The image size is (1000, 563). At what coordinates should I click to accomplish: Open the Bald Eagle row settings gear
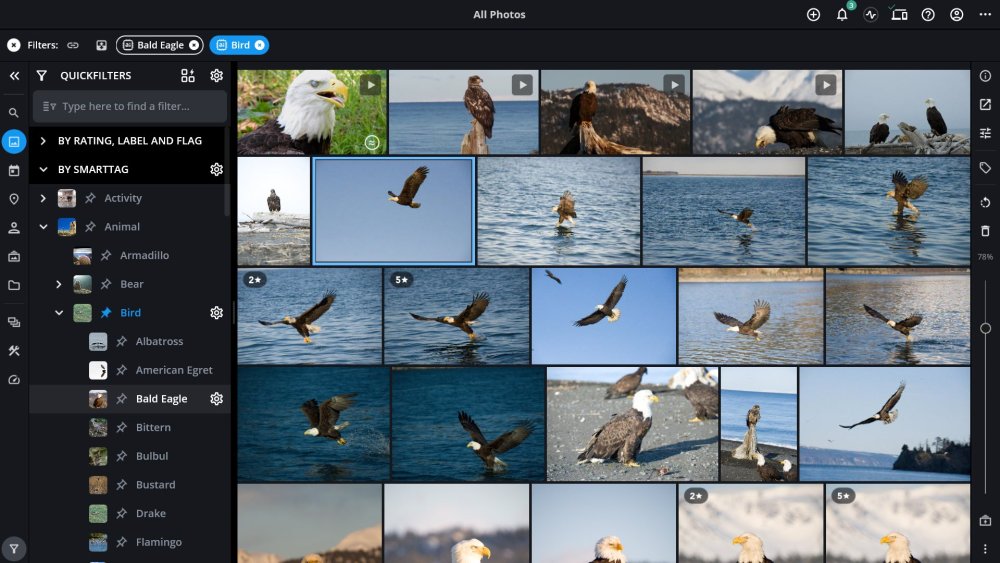pos(217,399)
